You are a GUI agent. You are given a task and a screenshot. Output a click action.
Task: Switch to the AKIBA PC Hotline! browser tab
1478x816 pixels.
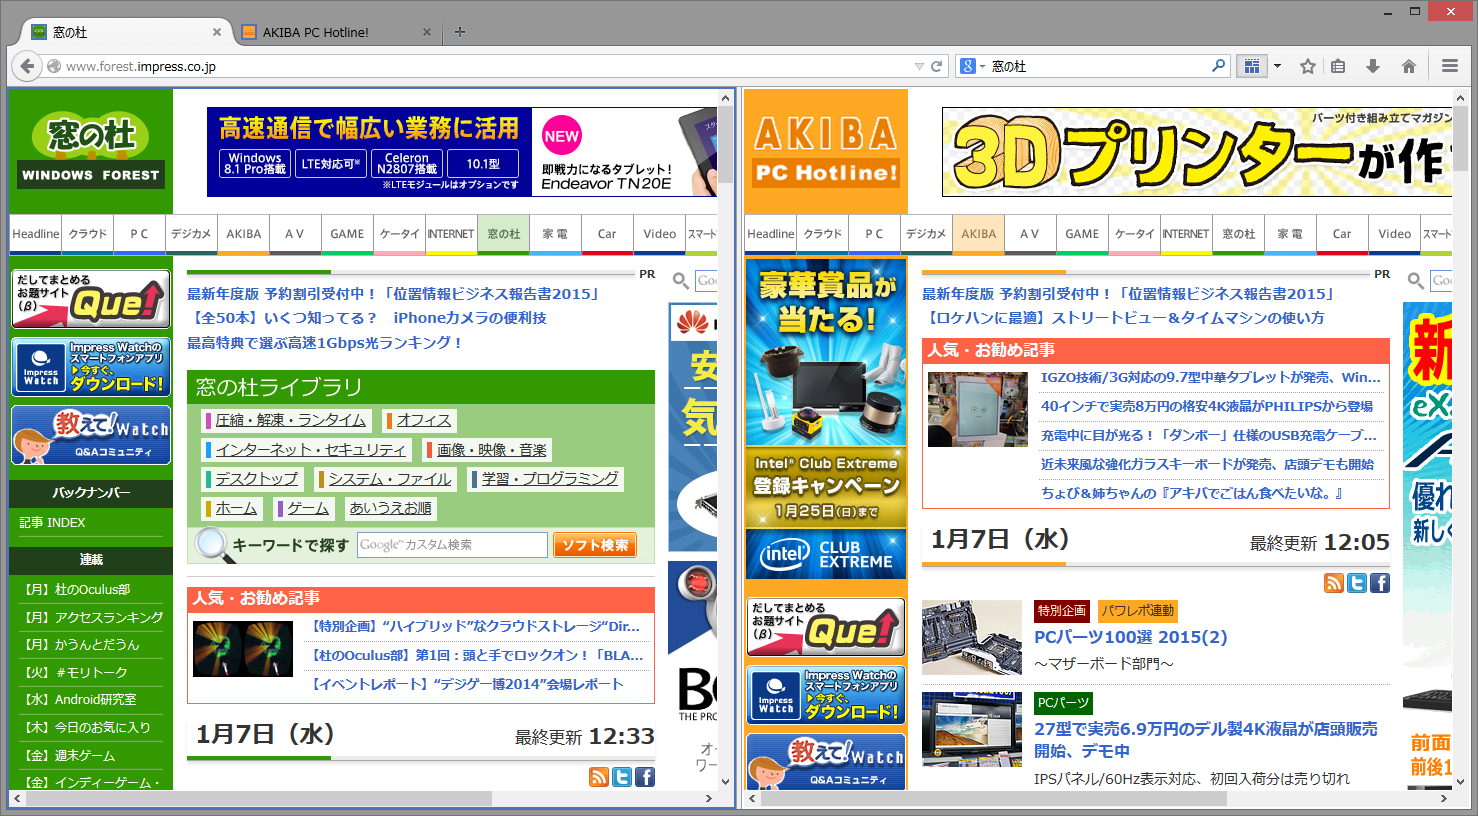coord(337,32)
